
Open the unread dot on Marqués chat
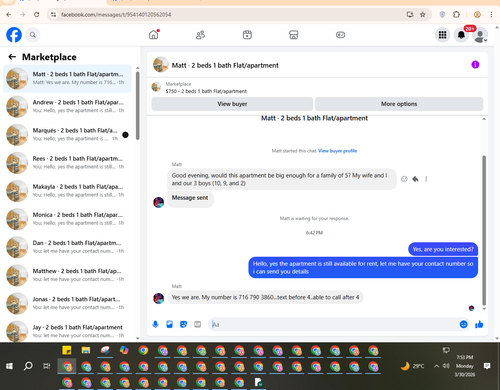(125, 135)
